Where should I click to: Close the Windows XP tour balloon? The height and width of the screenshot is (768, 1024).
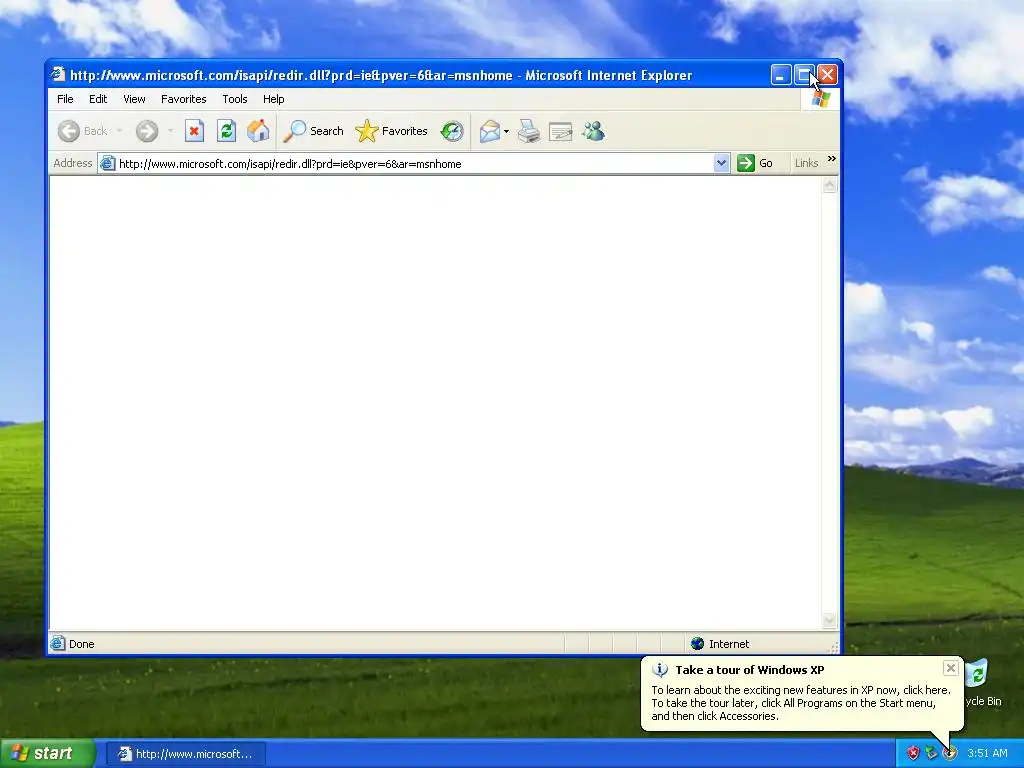tap(951, 668)
